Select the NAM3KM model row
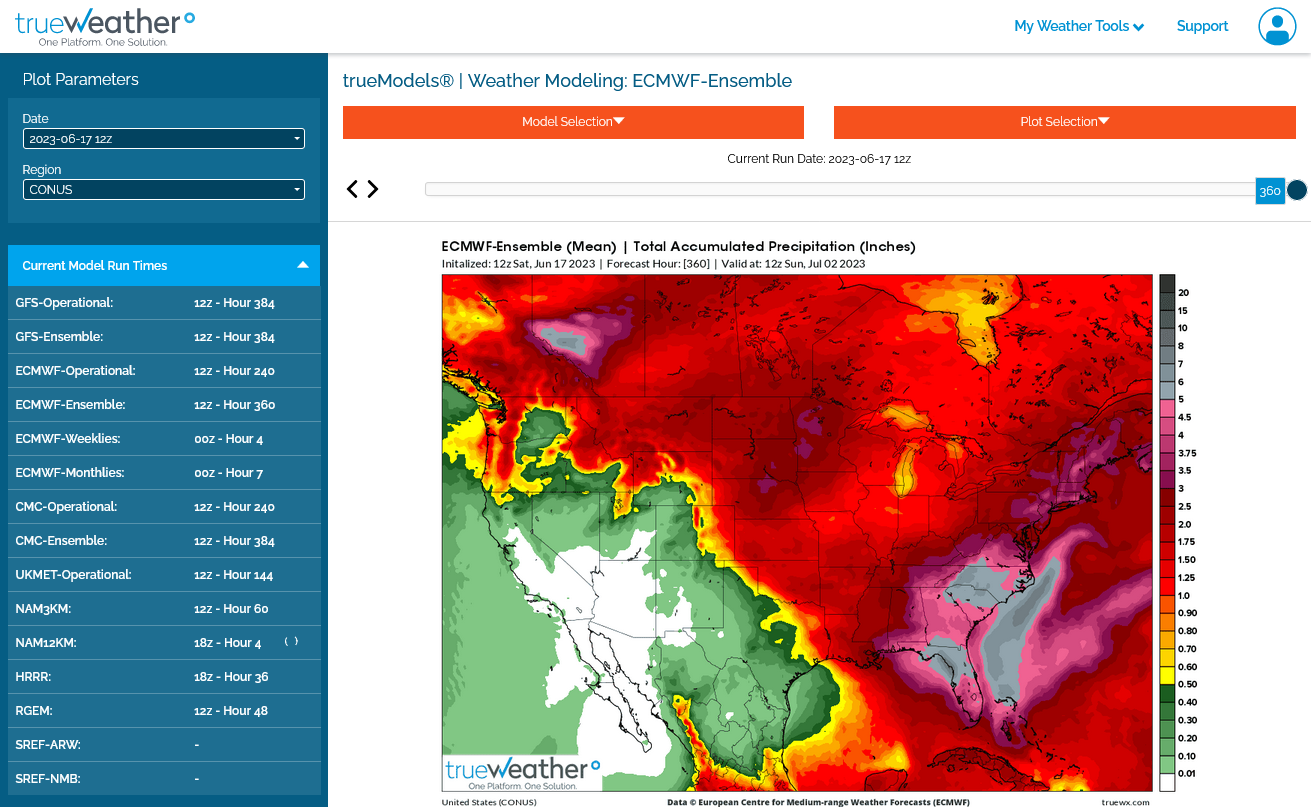 [x=164, y=609]
